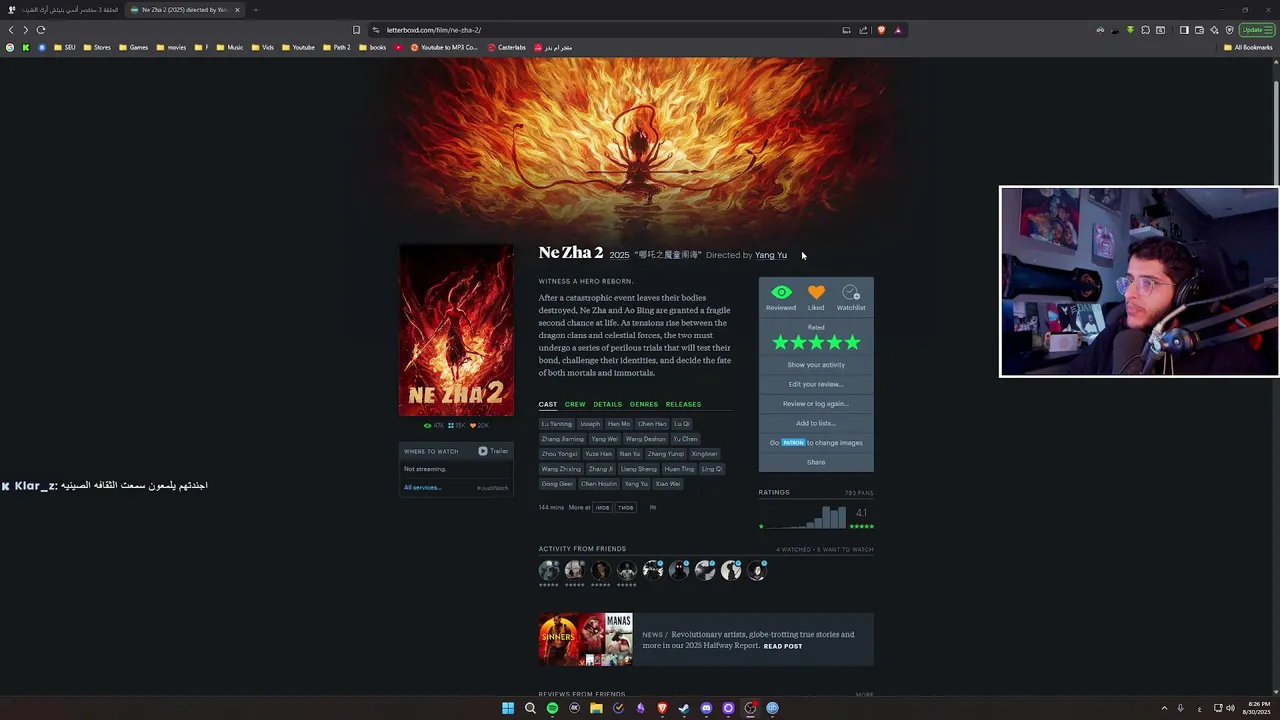Open the IMDB link
The height and width of the screenshot is (720, 1280).
pyautogui.click(x=602, y=508)
